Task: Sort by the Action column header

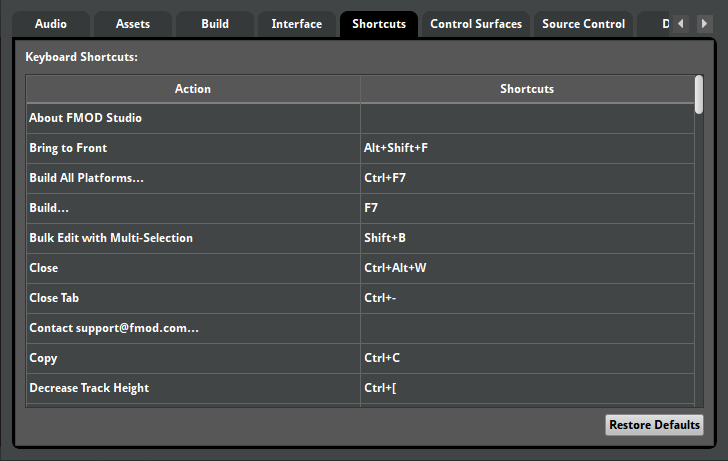Action: (193, 89)
